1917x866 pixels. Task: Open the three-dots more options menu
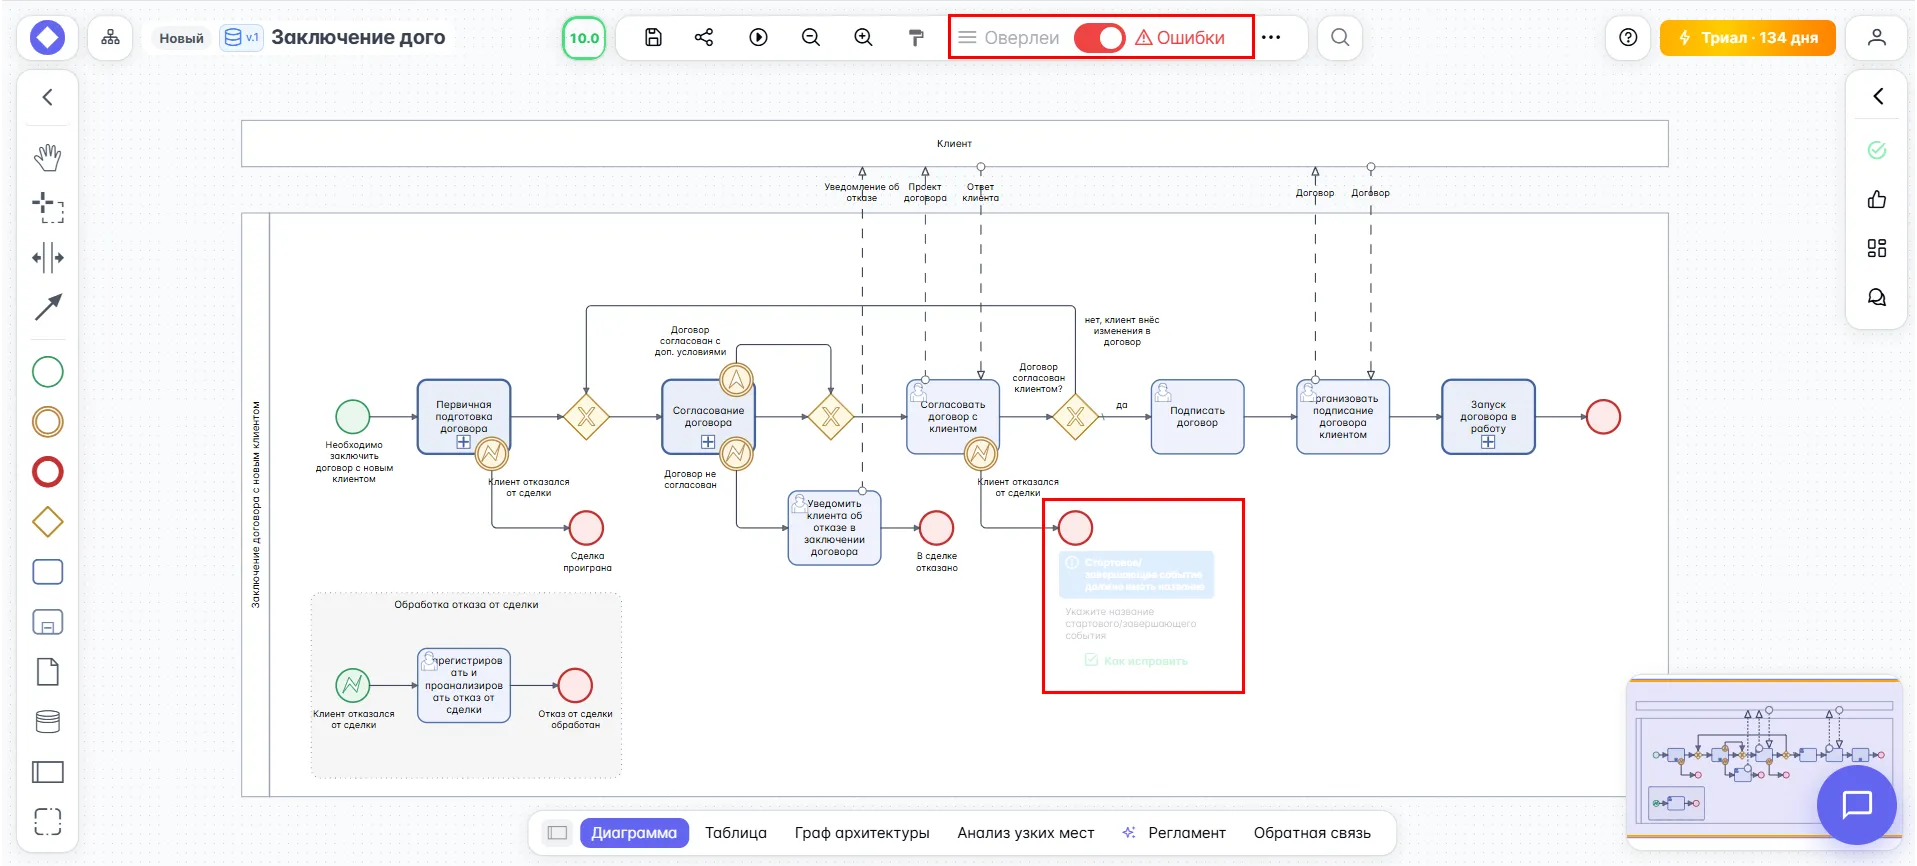click(1271, 38)
